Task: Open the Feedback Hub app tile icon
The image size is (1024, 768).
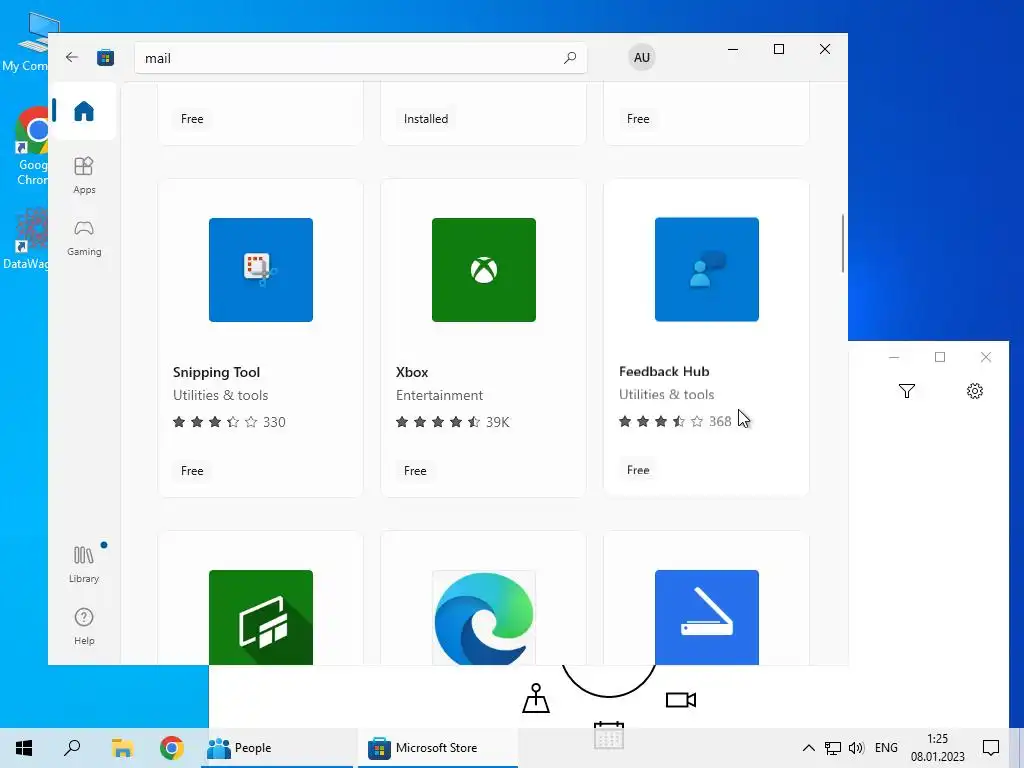Action: (x=707, y=269)
